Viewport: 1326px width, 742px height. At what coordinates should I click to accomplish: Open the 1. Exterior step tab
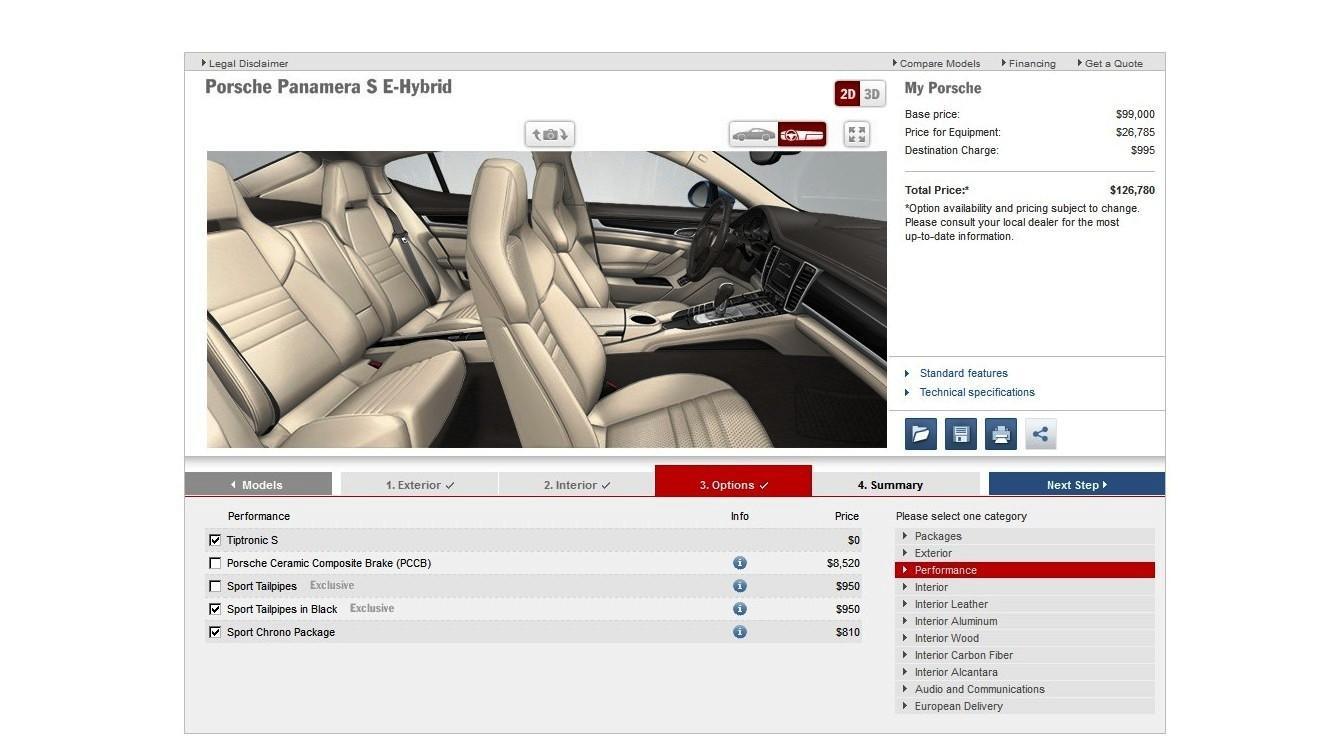(419, 484)
